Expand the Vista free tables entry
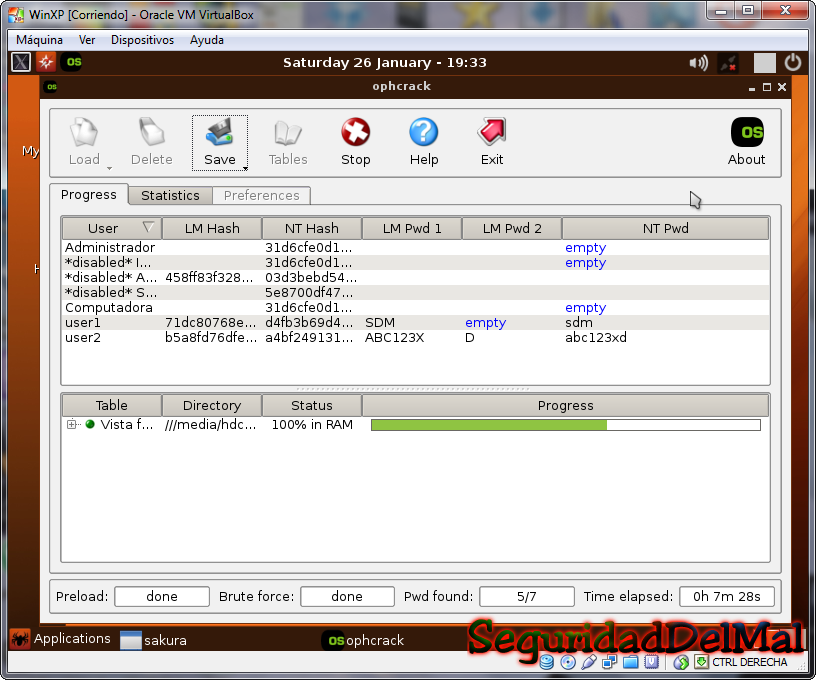 70,423
